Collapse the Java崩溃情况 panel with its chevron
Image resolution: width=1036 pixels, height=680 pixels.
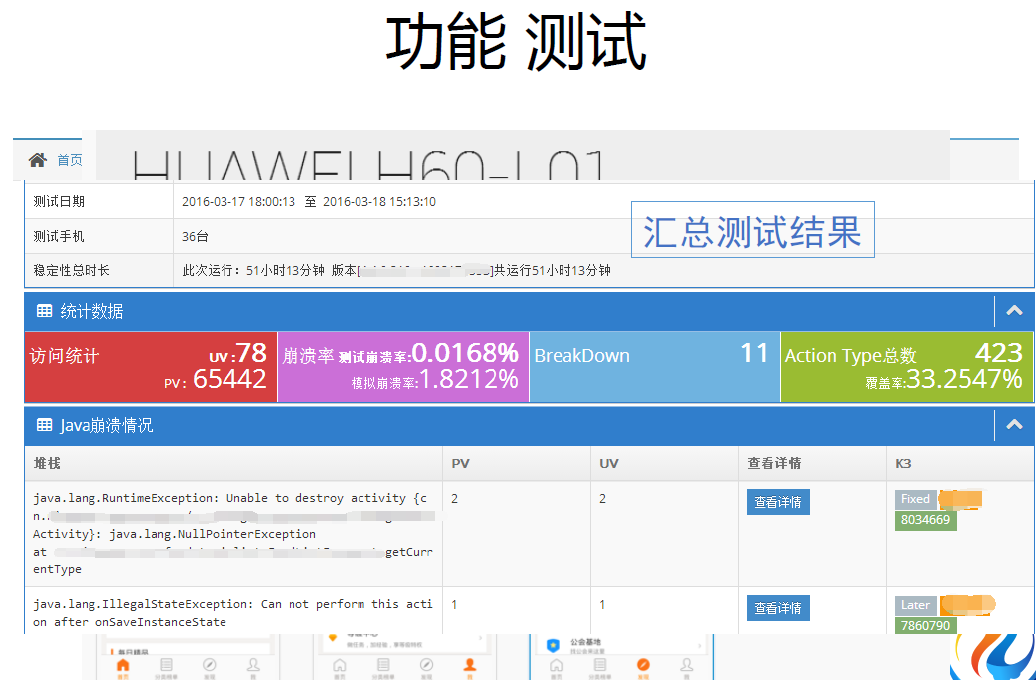coord(1014,425)
